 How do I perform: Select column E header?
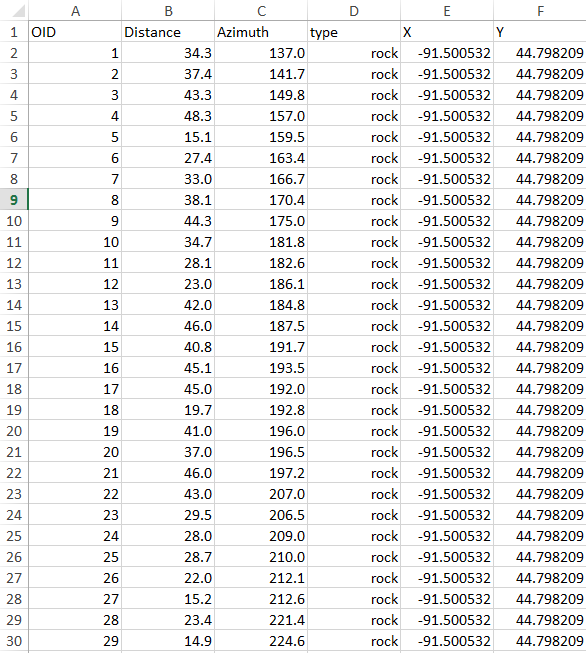447,11
